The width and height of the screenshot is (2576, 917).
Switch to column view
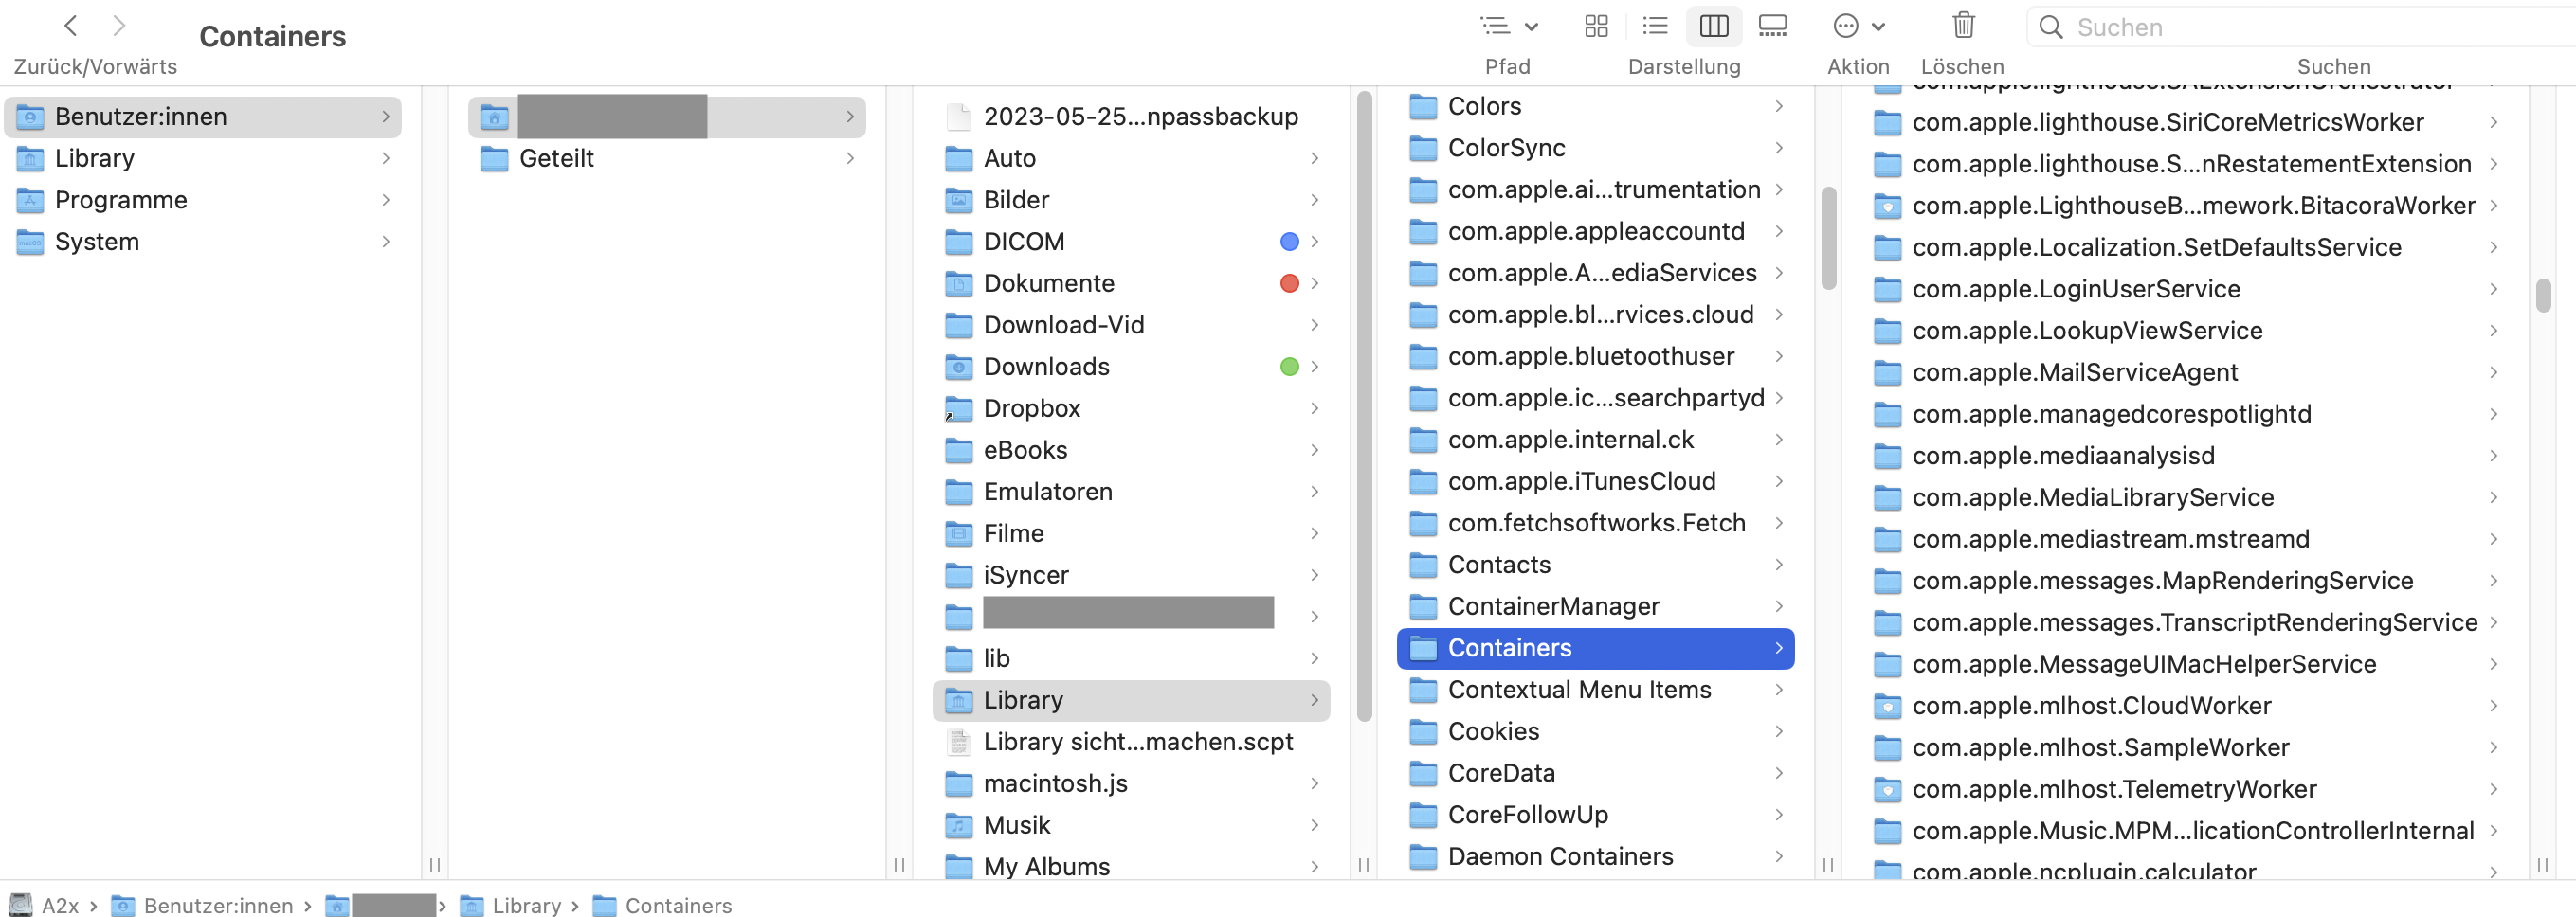1714,26
